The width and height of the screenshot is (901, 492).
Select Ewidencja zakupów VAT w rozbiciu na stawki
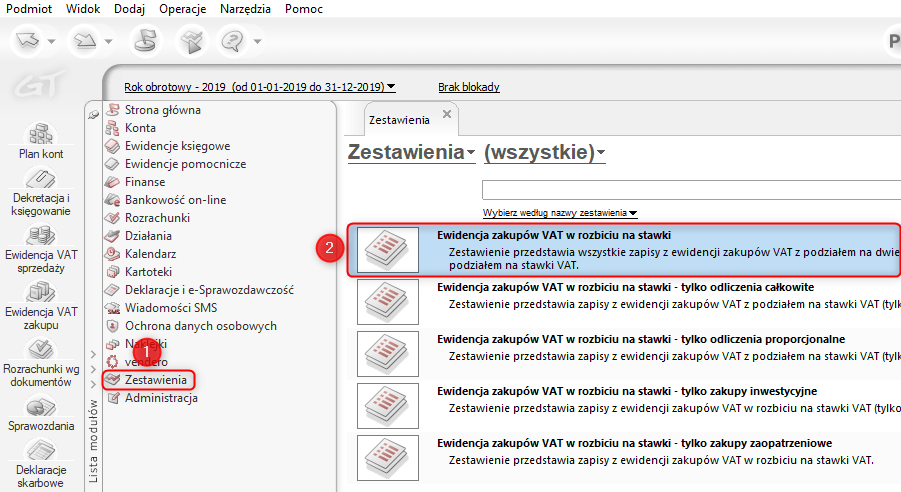(624, 251)
